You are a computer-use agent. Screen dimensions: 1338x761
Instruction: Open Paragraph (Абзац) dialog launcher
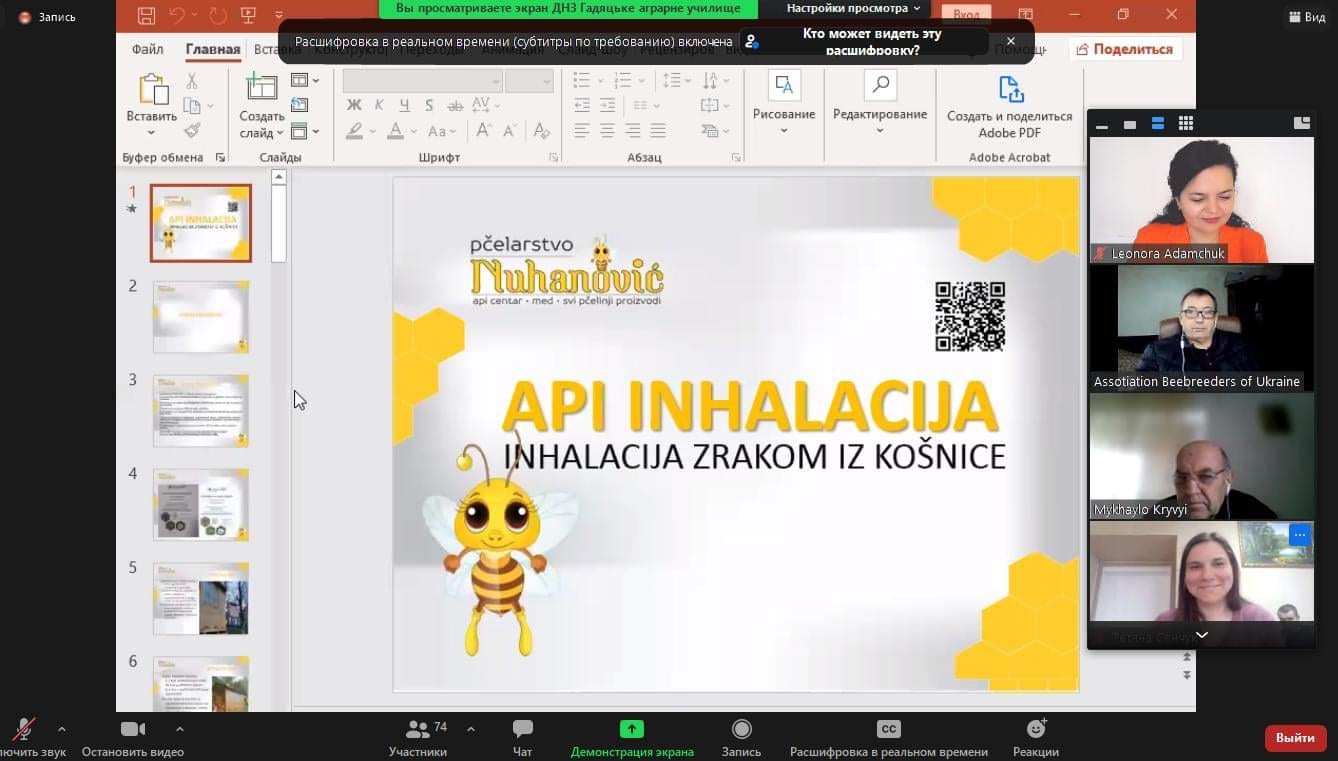(736, 158)
